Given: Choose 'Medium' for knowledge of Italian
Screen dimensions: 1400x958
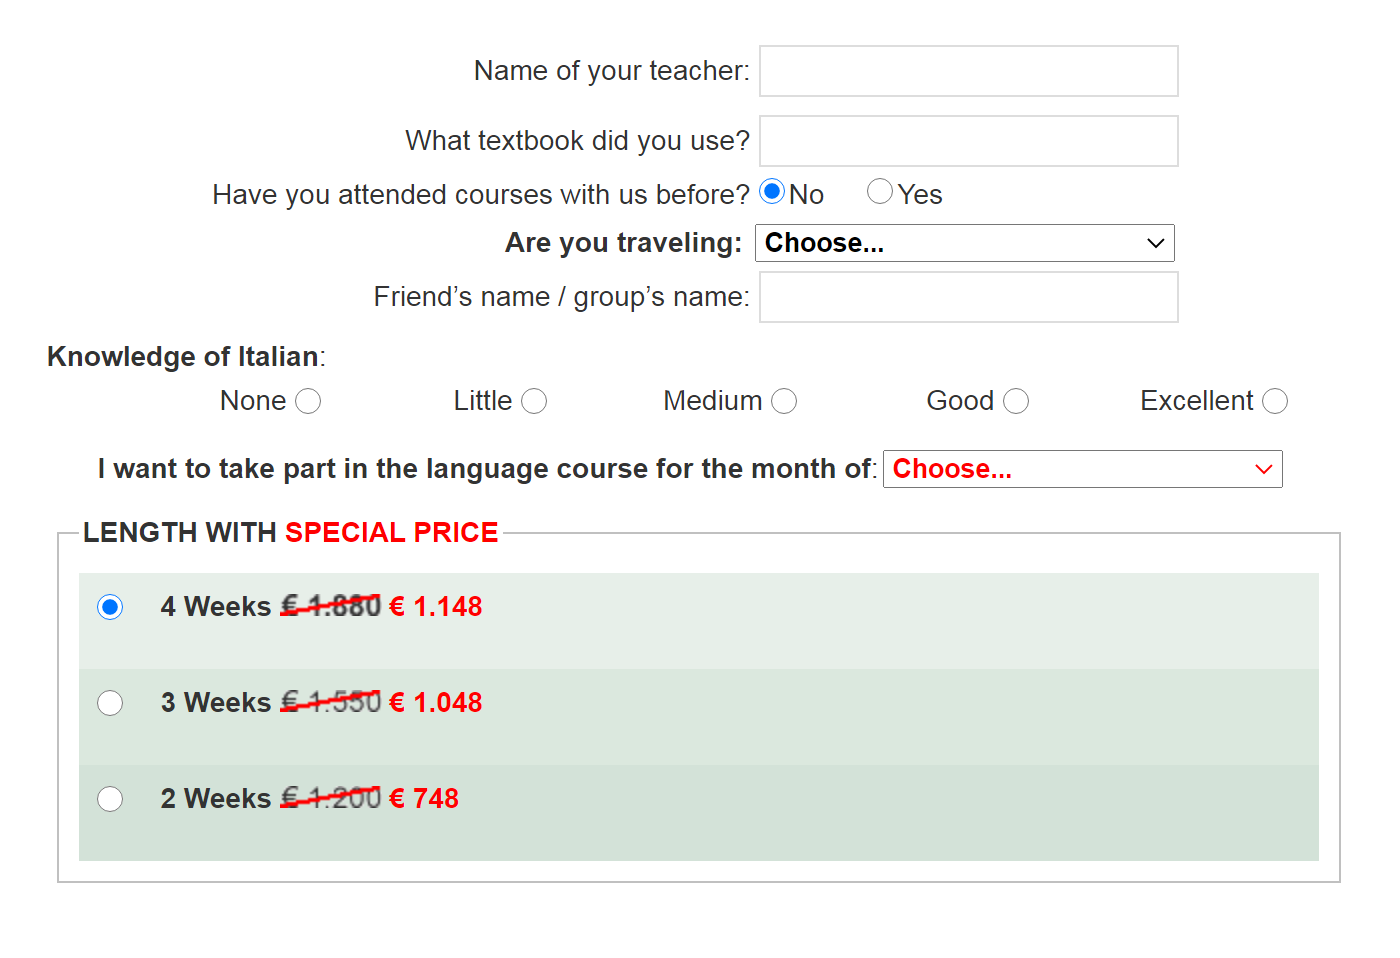Looking at the screenshot, I should (784, 401).
